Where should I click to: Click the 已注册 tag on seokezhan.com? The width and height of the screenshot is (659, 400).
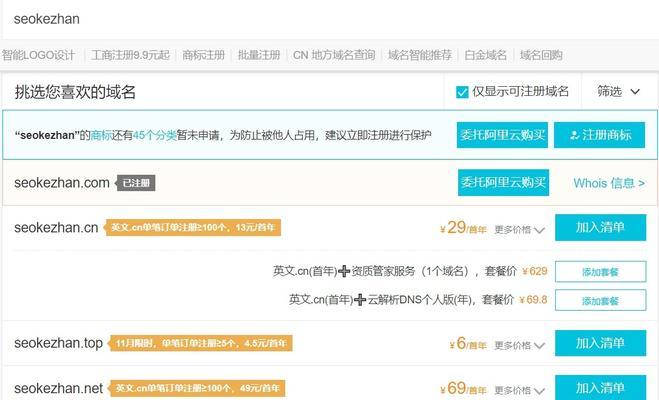136,183
